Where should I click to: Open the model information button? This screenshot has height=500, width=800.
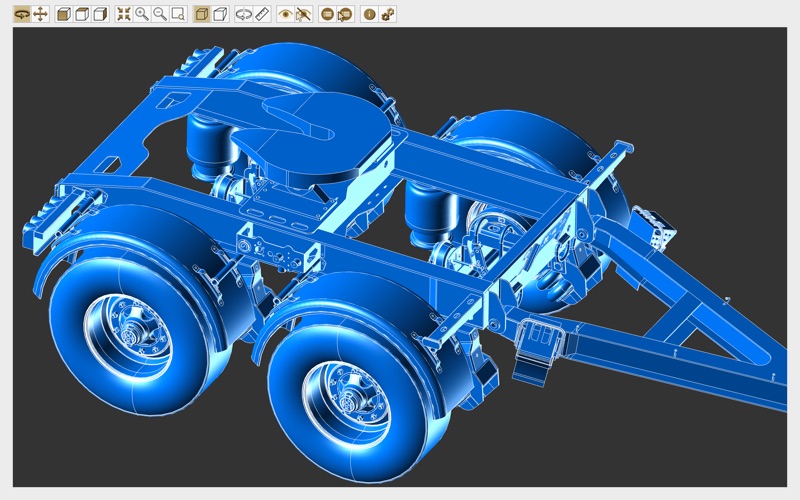click(x=369, y=14)
